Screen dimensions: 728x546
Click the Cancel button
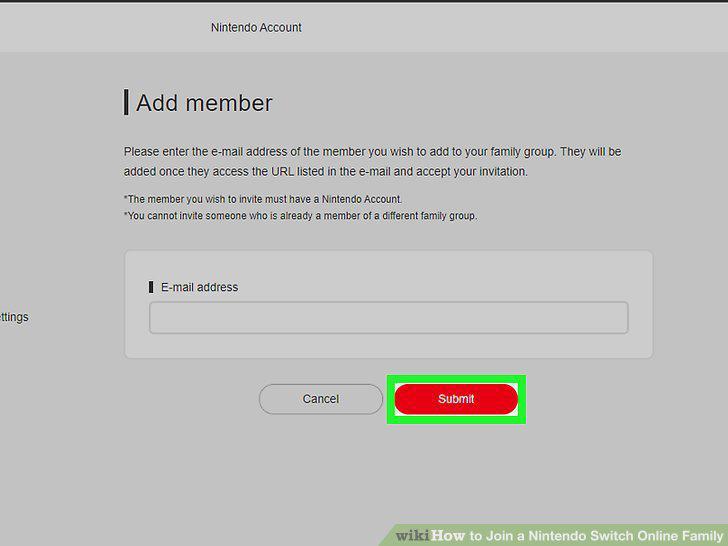tap(320, 399)
